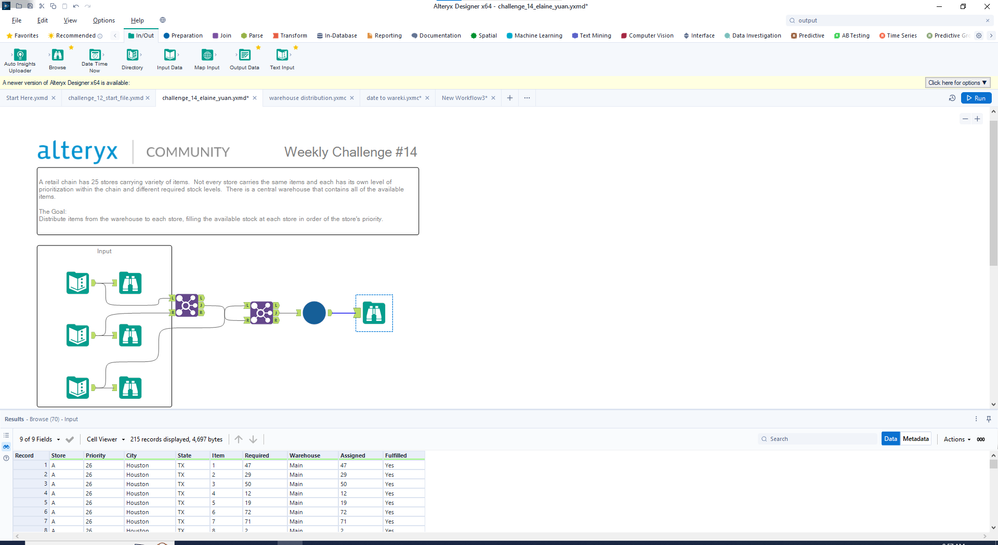Open the Actions dropdown in Results
The width and height of the screenshot is (998, 545).
click(x=957, y=439)
